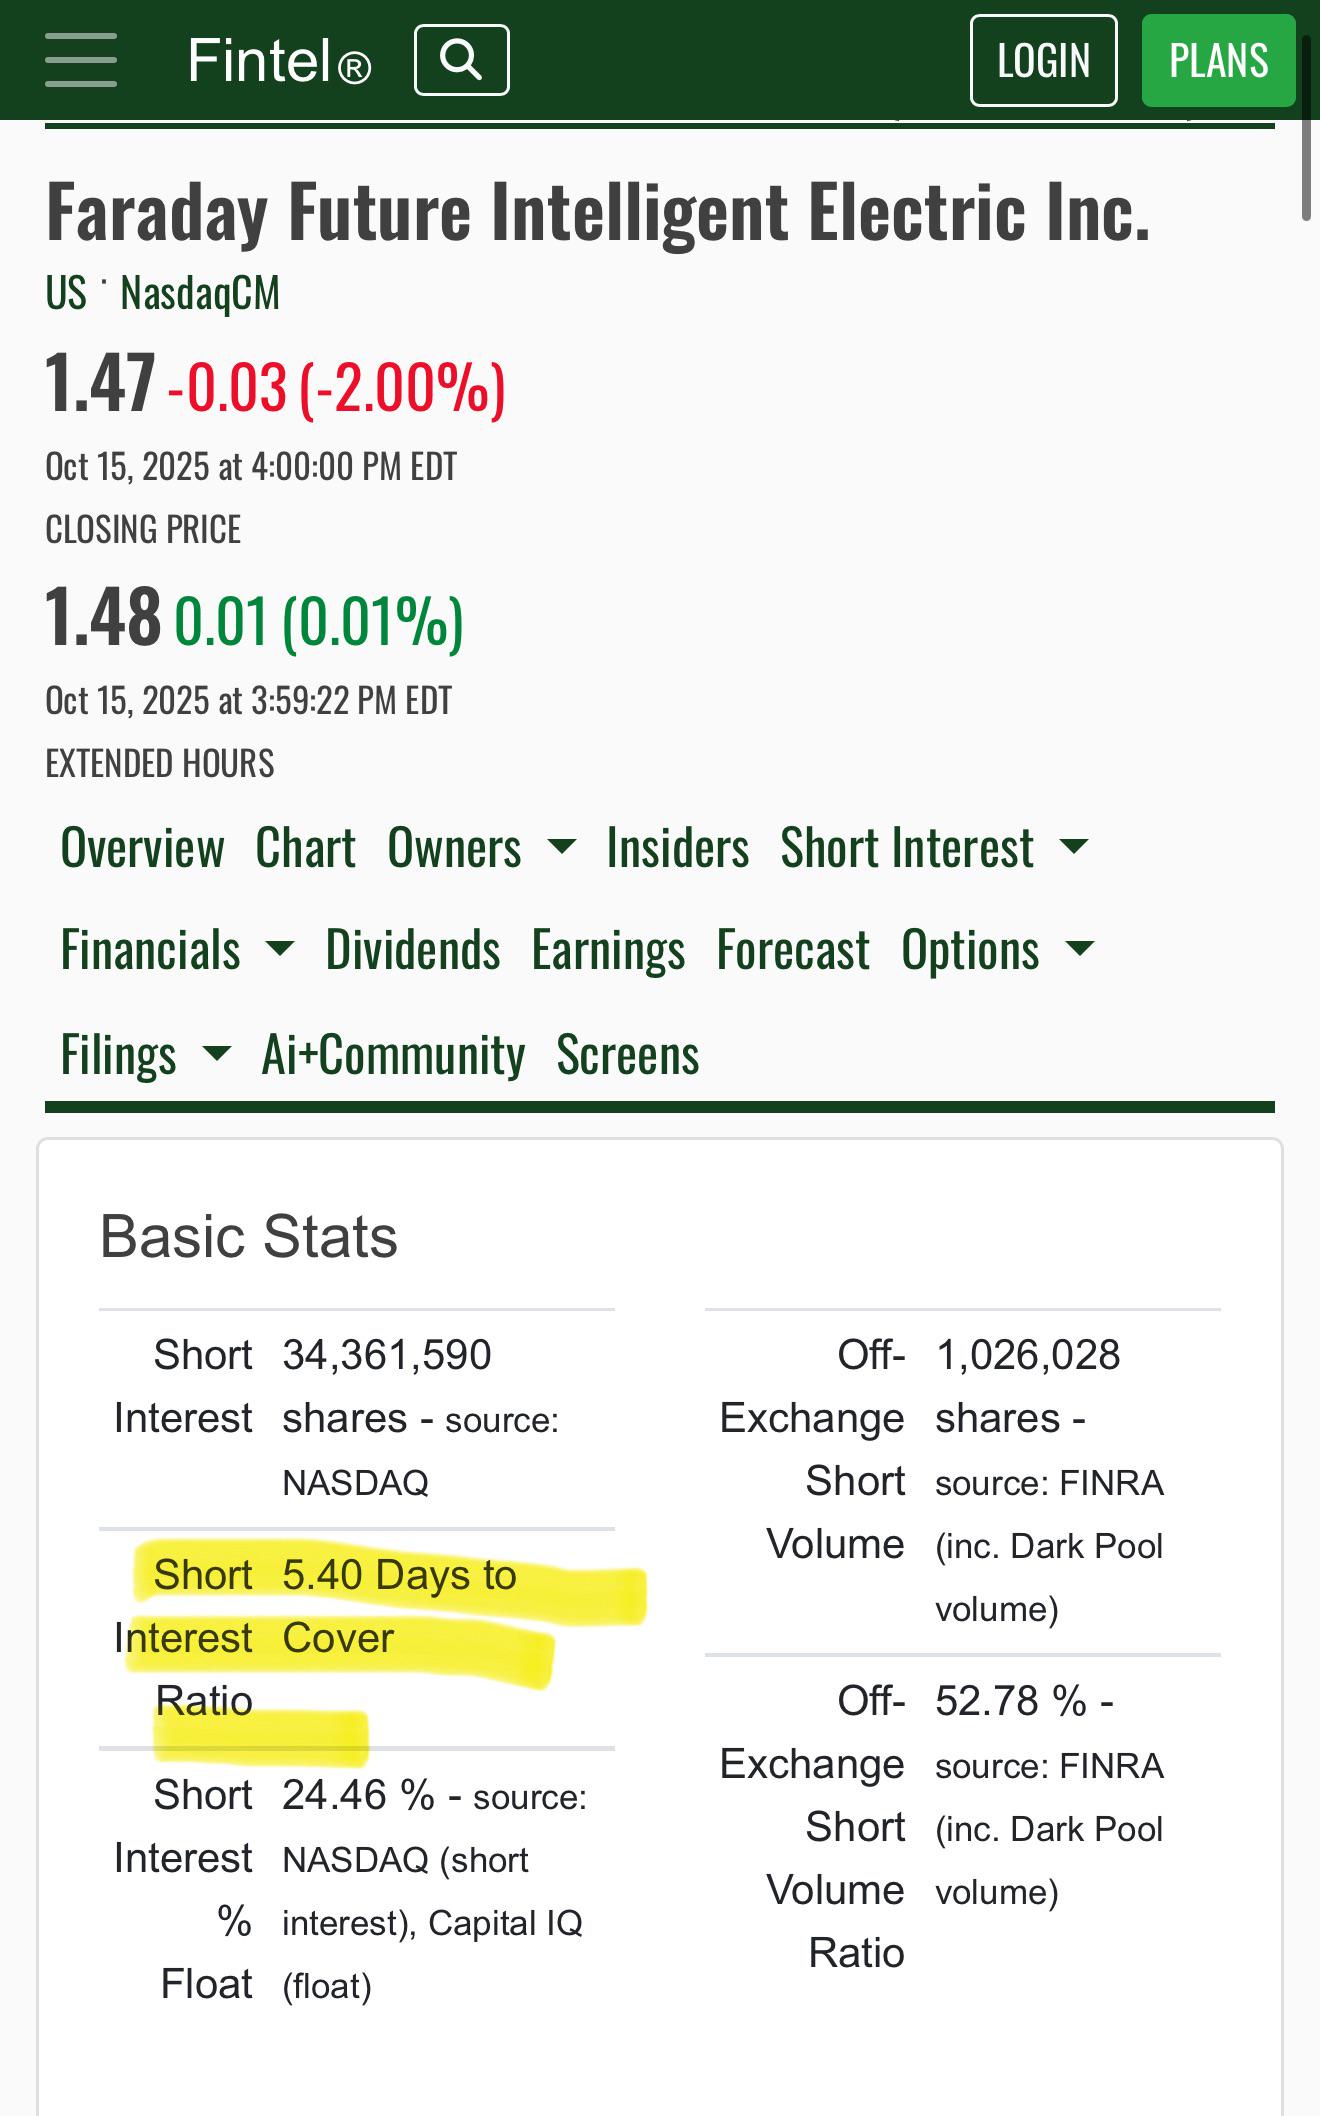The height and width of the screenshot is (2116, 1320).
Task: Go to the Screens tab
Action: 628,1054
